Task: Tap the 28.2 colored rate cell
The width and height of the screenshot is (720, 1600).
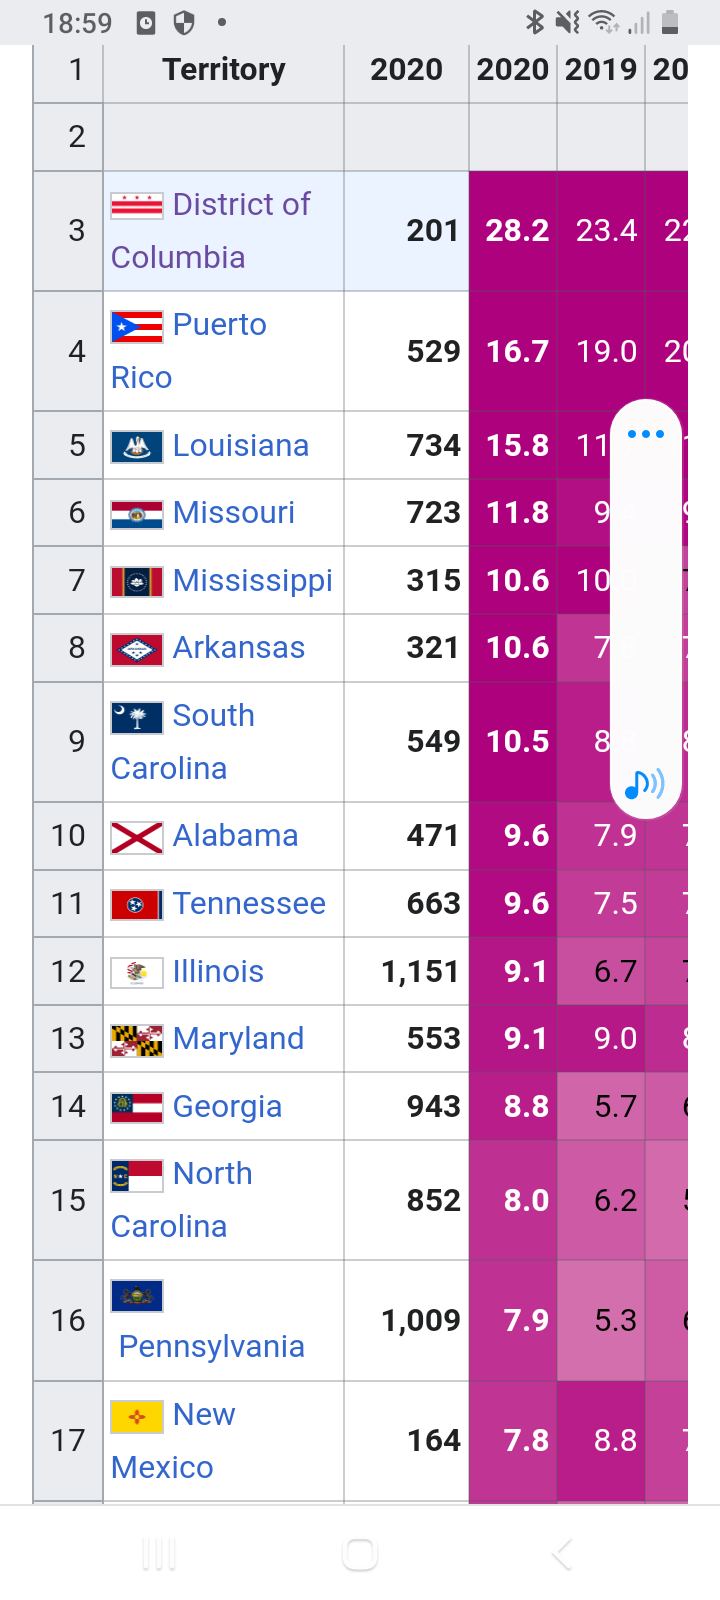Action: click(517, 231)
